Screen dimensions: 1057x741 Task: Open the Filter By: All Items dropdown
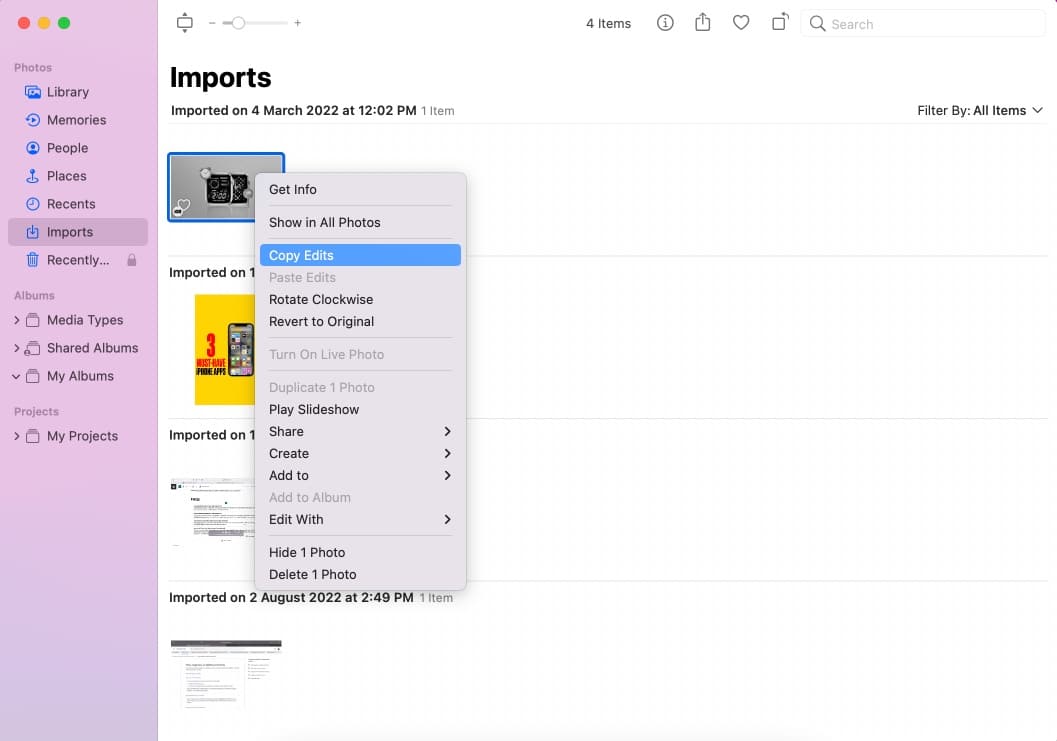coord(979,111)
